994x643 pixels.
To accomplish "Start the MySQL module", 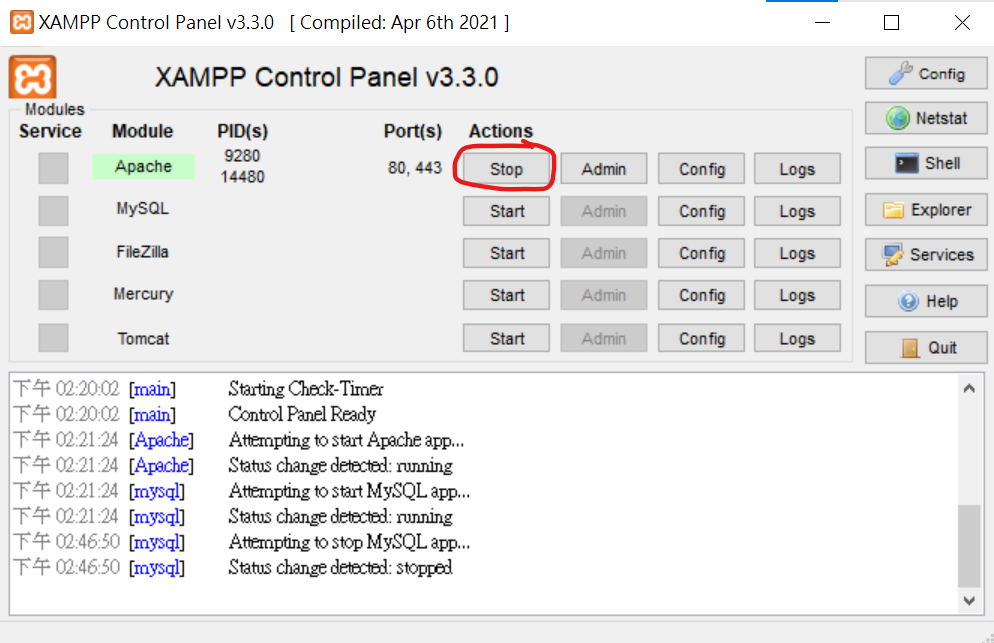I will tap(506, 211).
